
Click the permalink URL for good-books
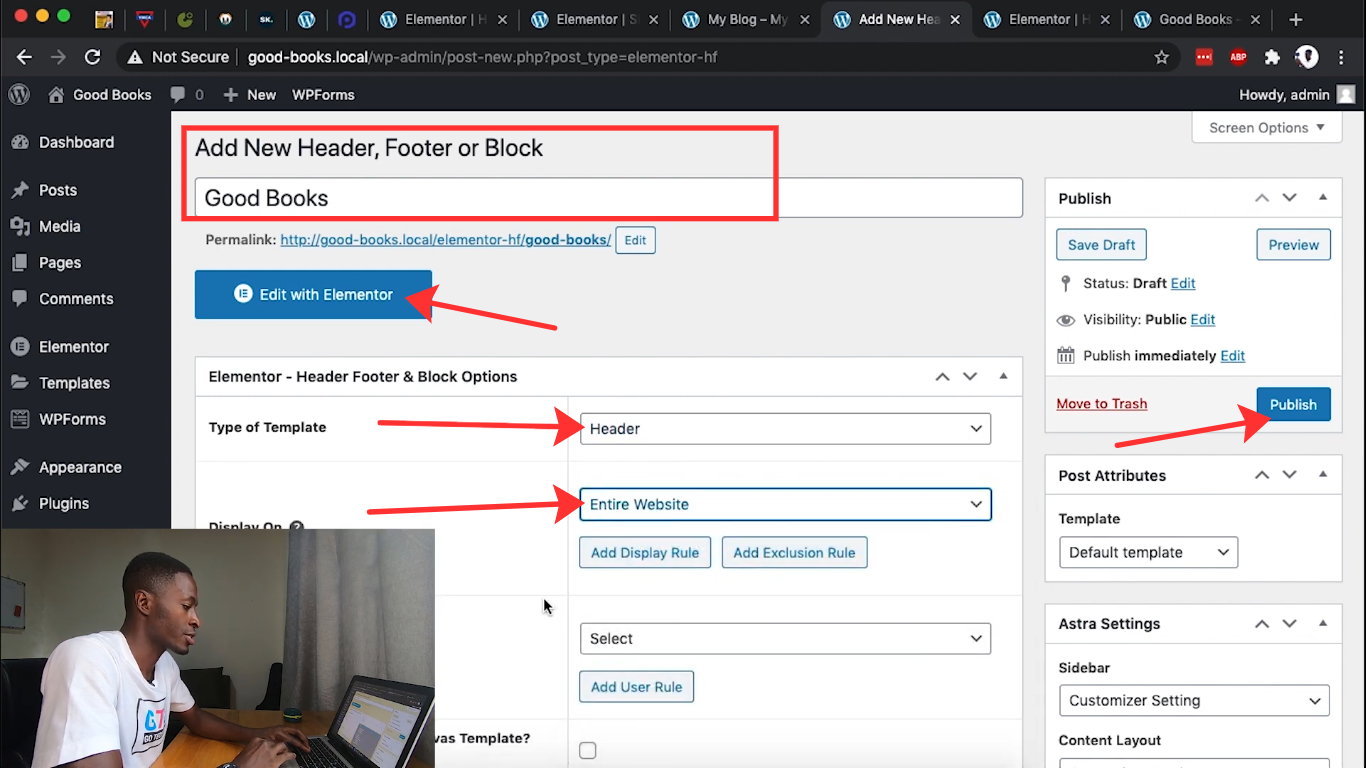445,240
